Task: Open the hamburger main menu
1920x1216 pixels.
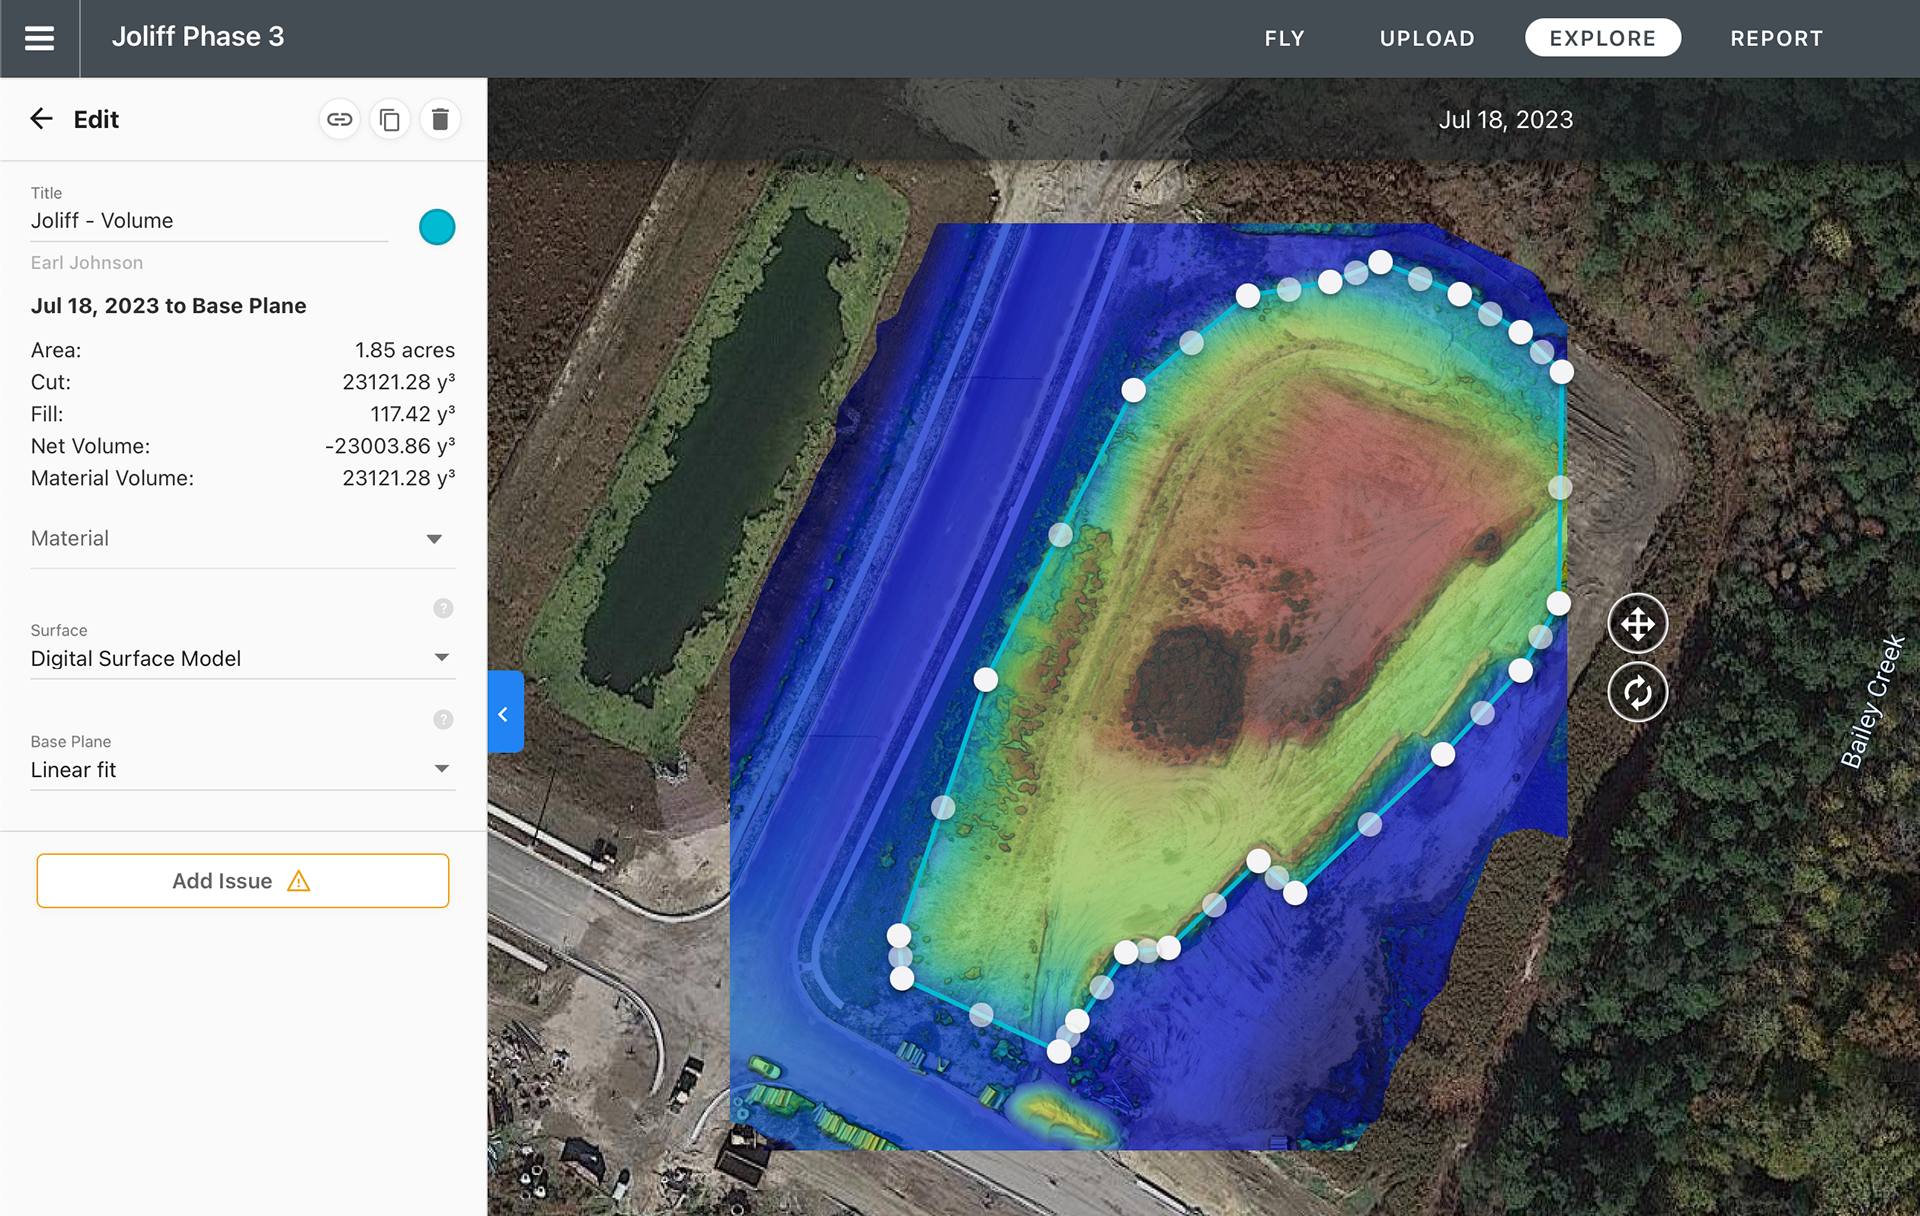Action: pyautogui.click(x=39, y=38)
